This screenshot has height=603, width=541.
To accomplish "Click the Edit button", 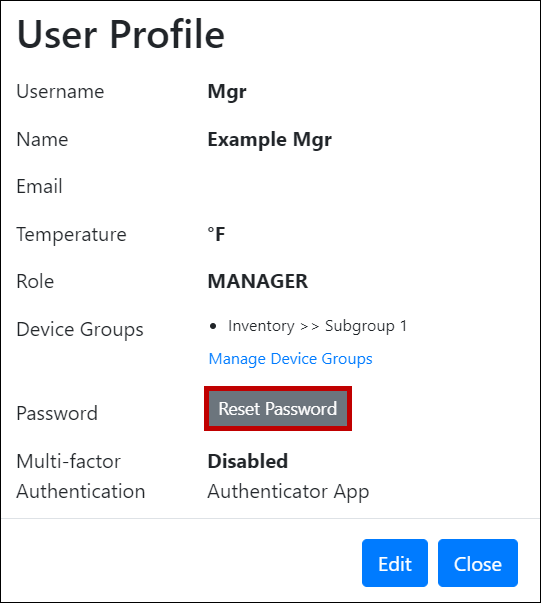I will (x=395, y=563).
